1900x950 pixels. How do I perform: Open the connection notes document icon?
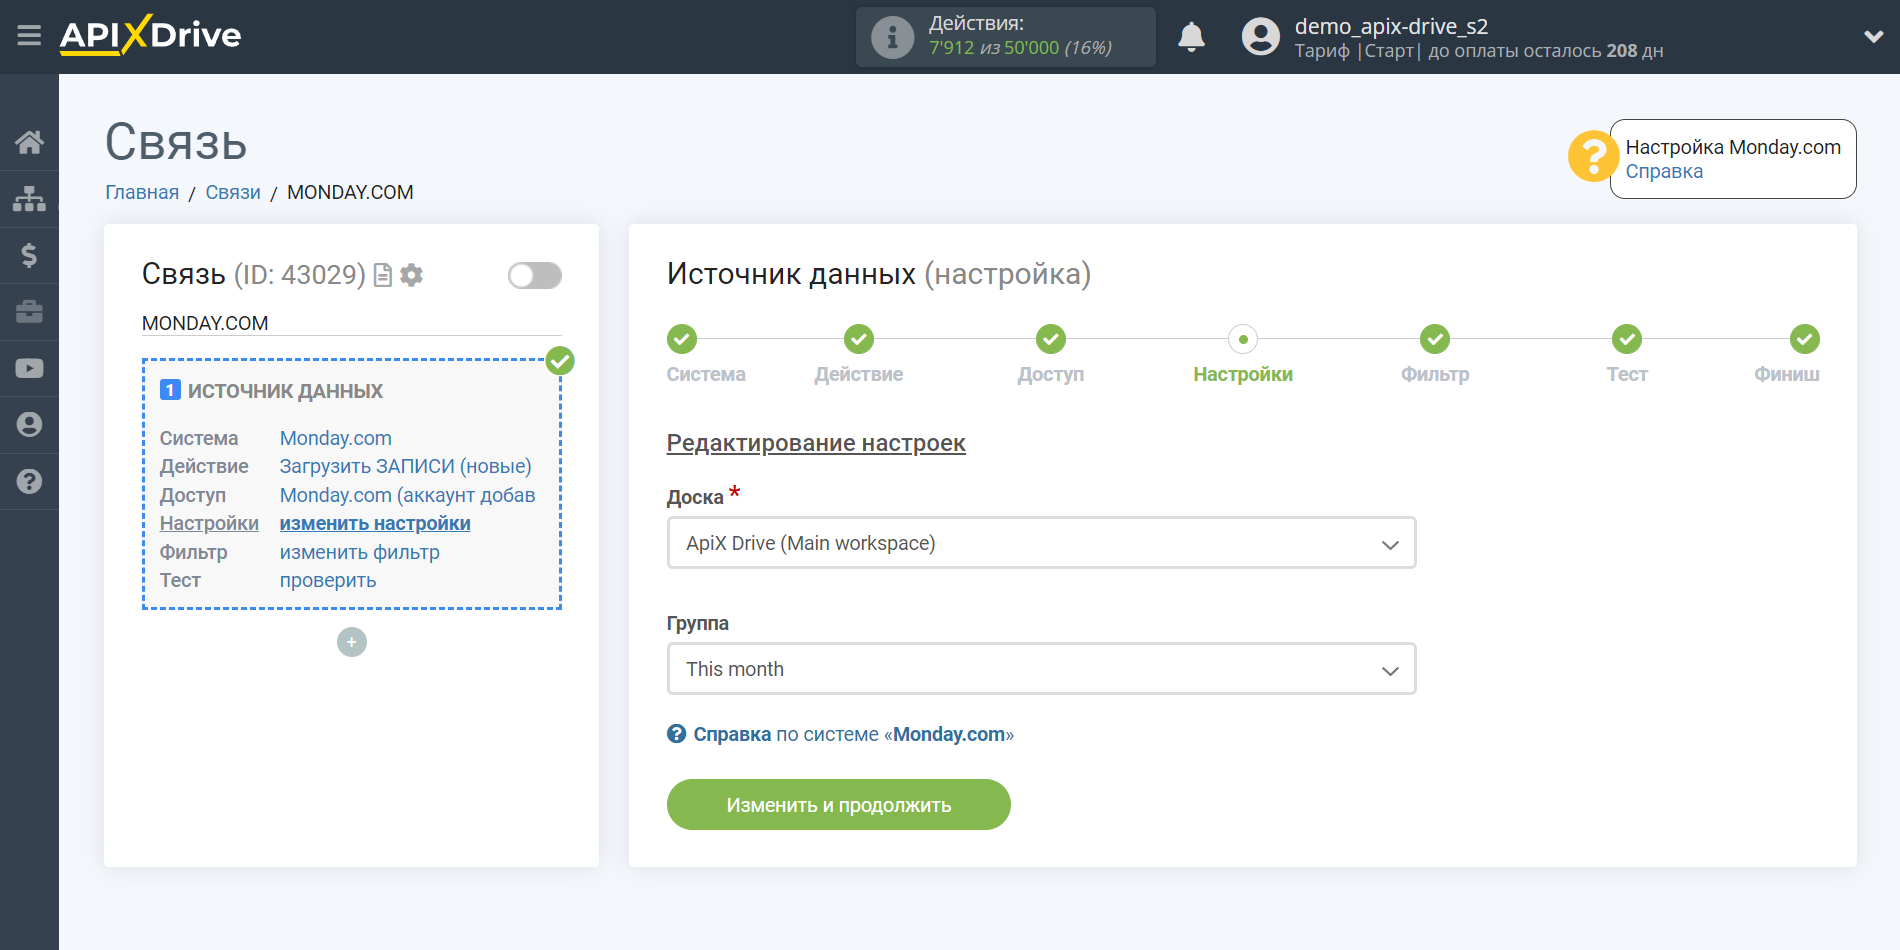[x=382, y=275]
